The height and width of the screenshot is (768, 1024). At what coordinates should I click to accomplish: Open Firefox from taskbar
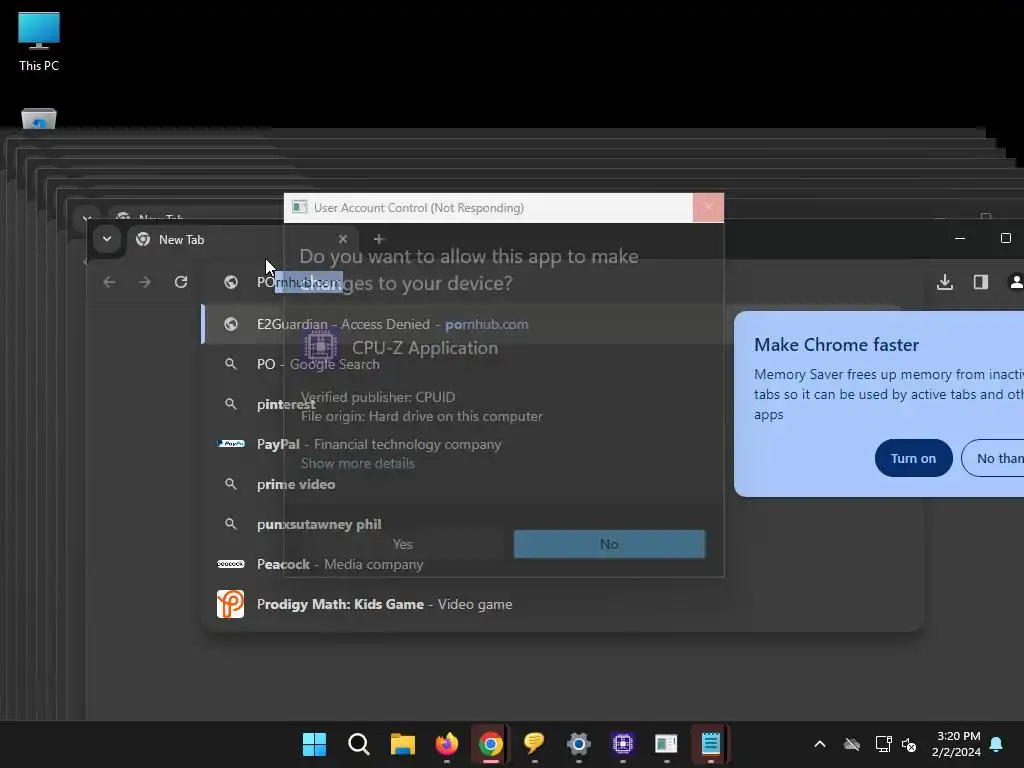click(x=447, y=744)
